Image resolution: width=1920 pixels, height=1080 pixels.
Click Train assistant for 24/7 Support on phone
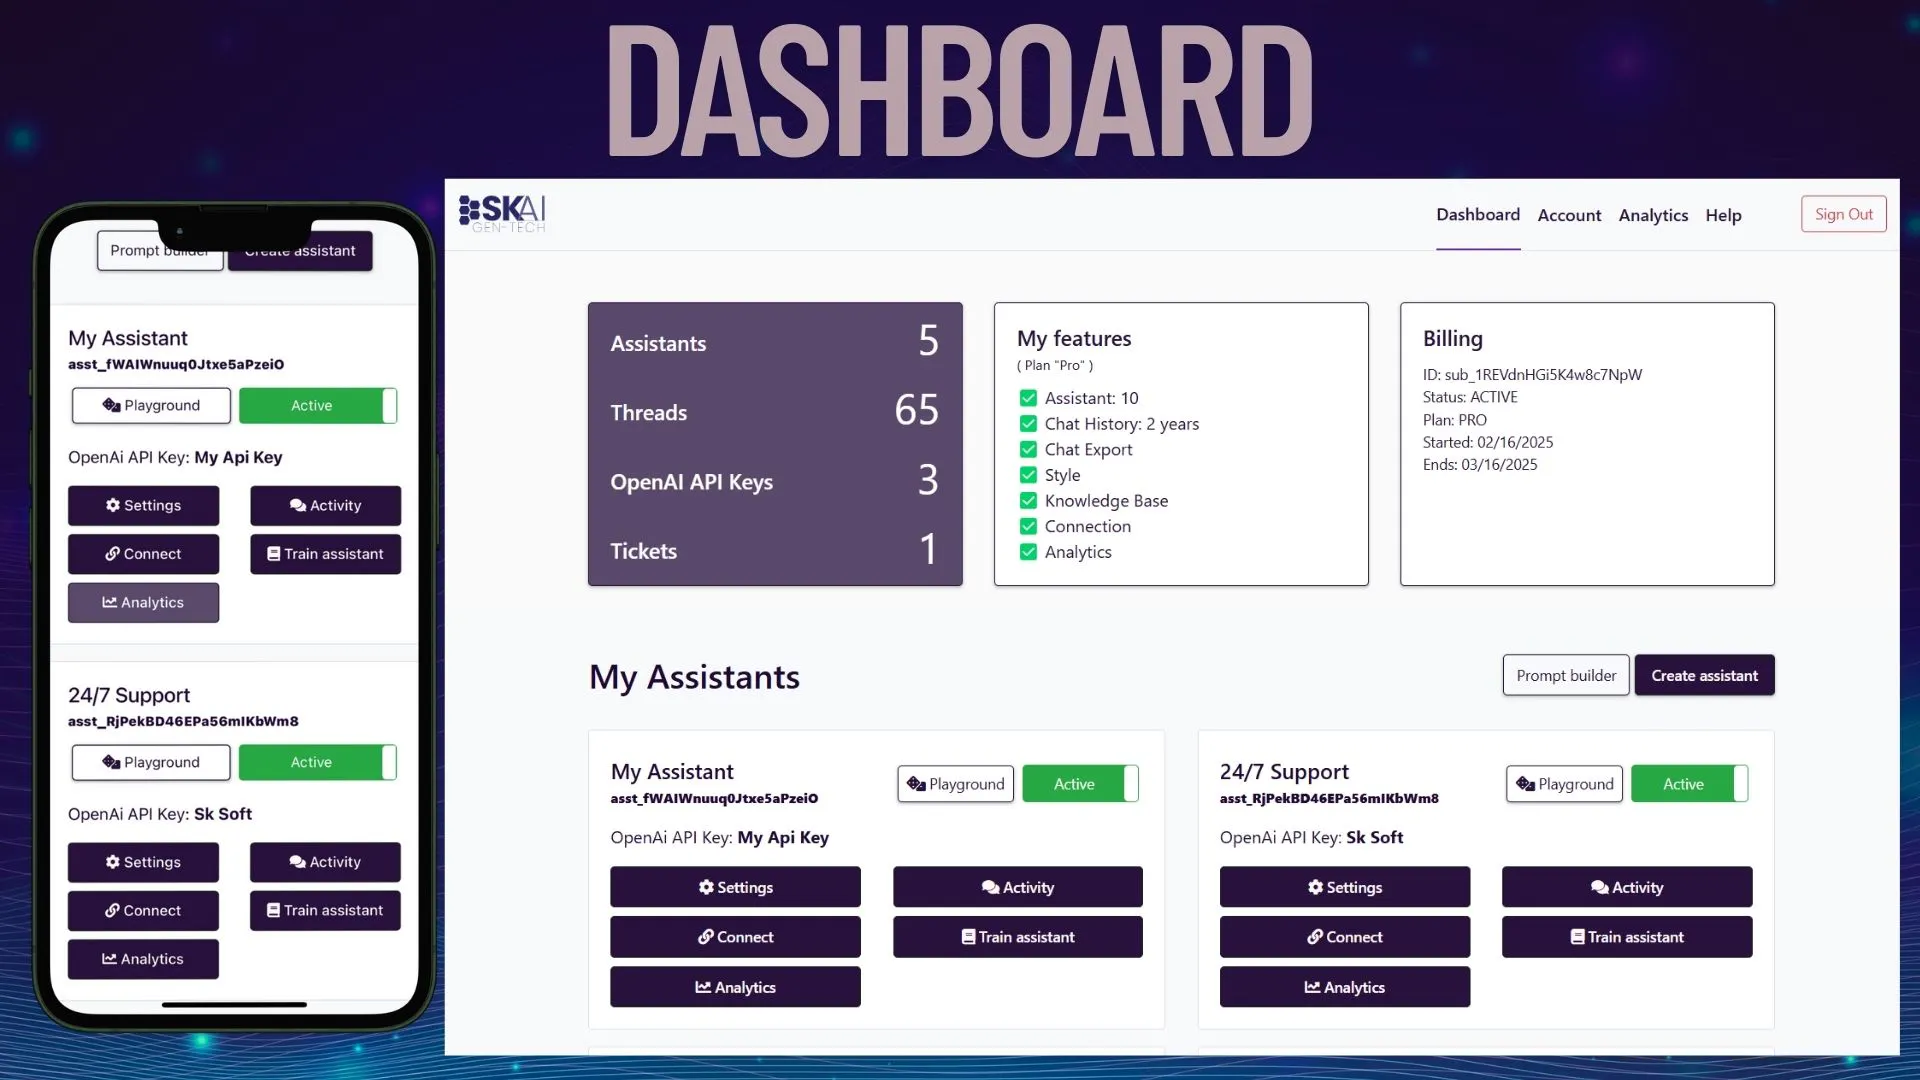[x=325, y=910]
